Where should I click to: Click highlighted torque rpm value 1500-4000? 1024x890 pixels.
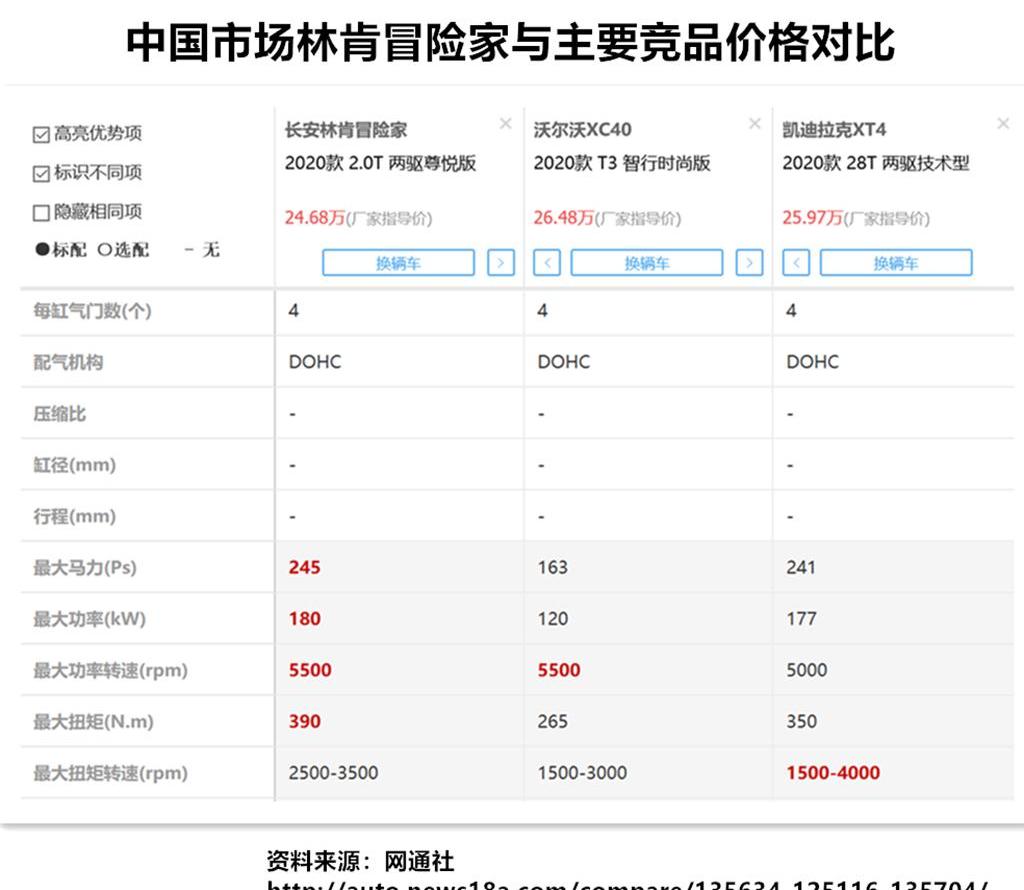(x=833, y=773)
